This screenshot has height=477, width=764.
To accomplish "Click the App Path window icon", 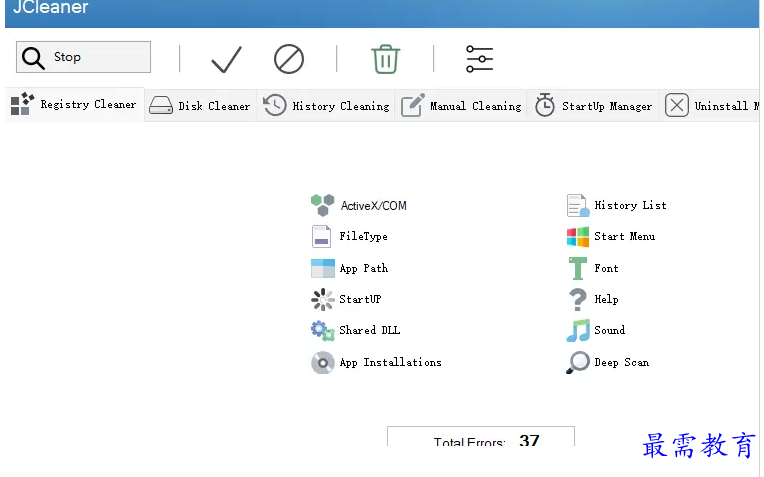I will pyautogui.click(x=323, y=268).
